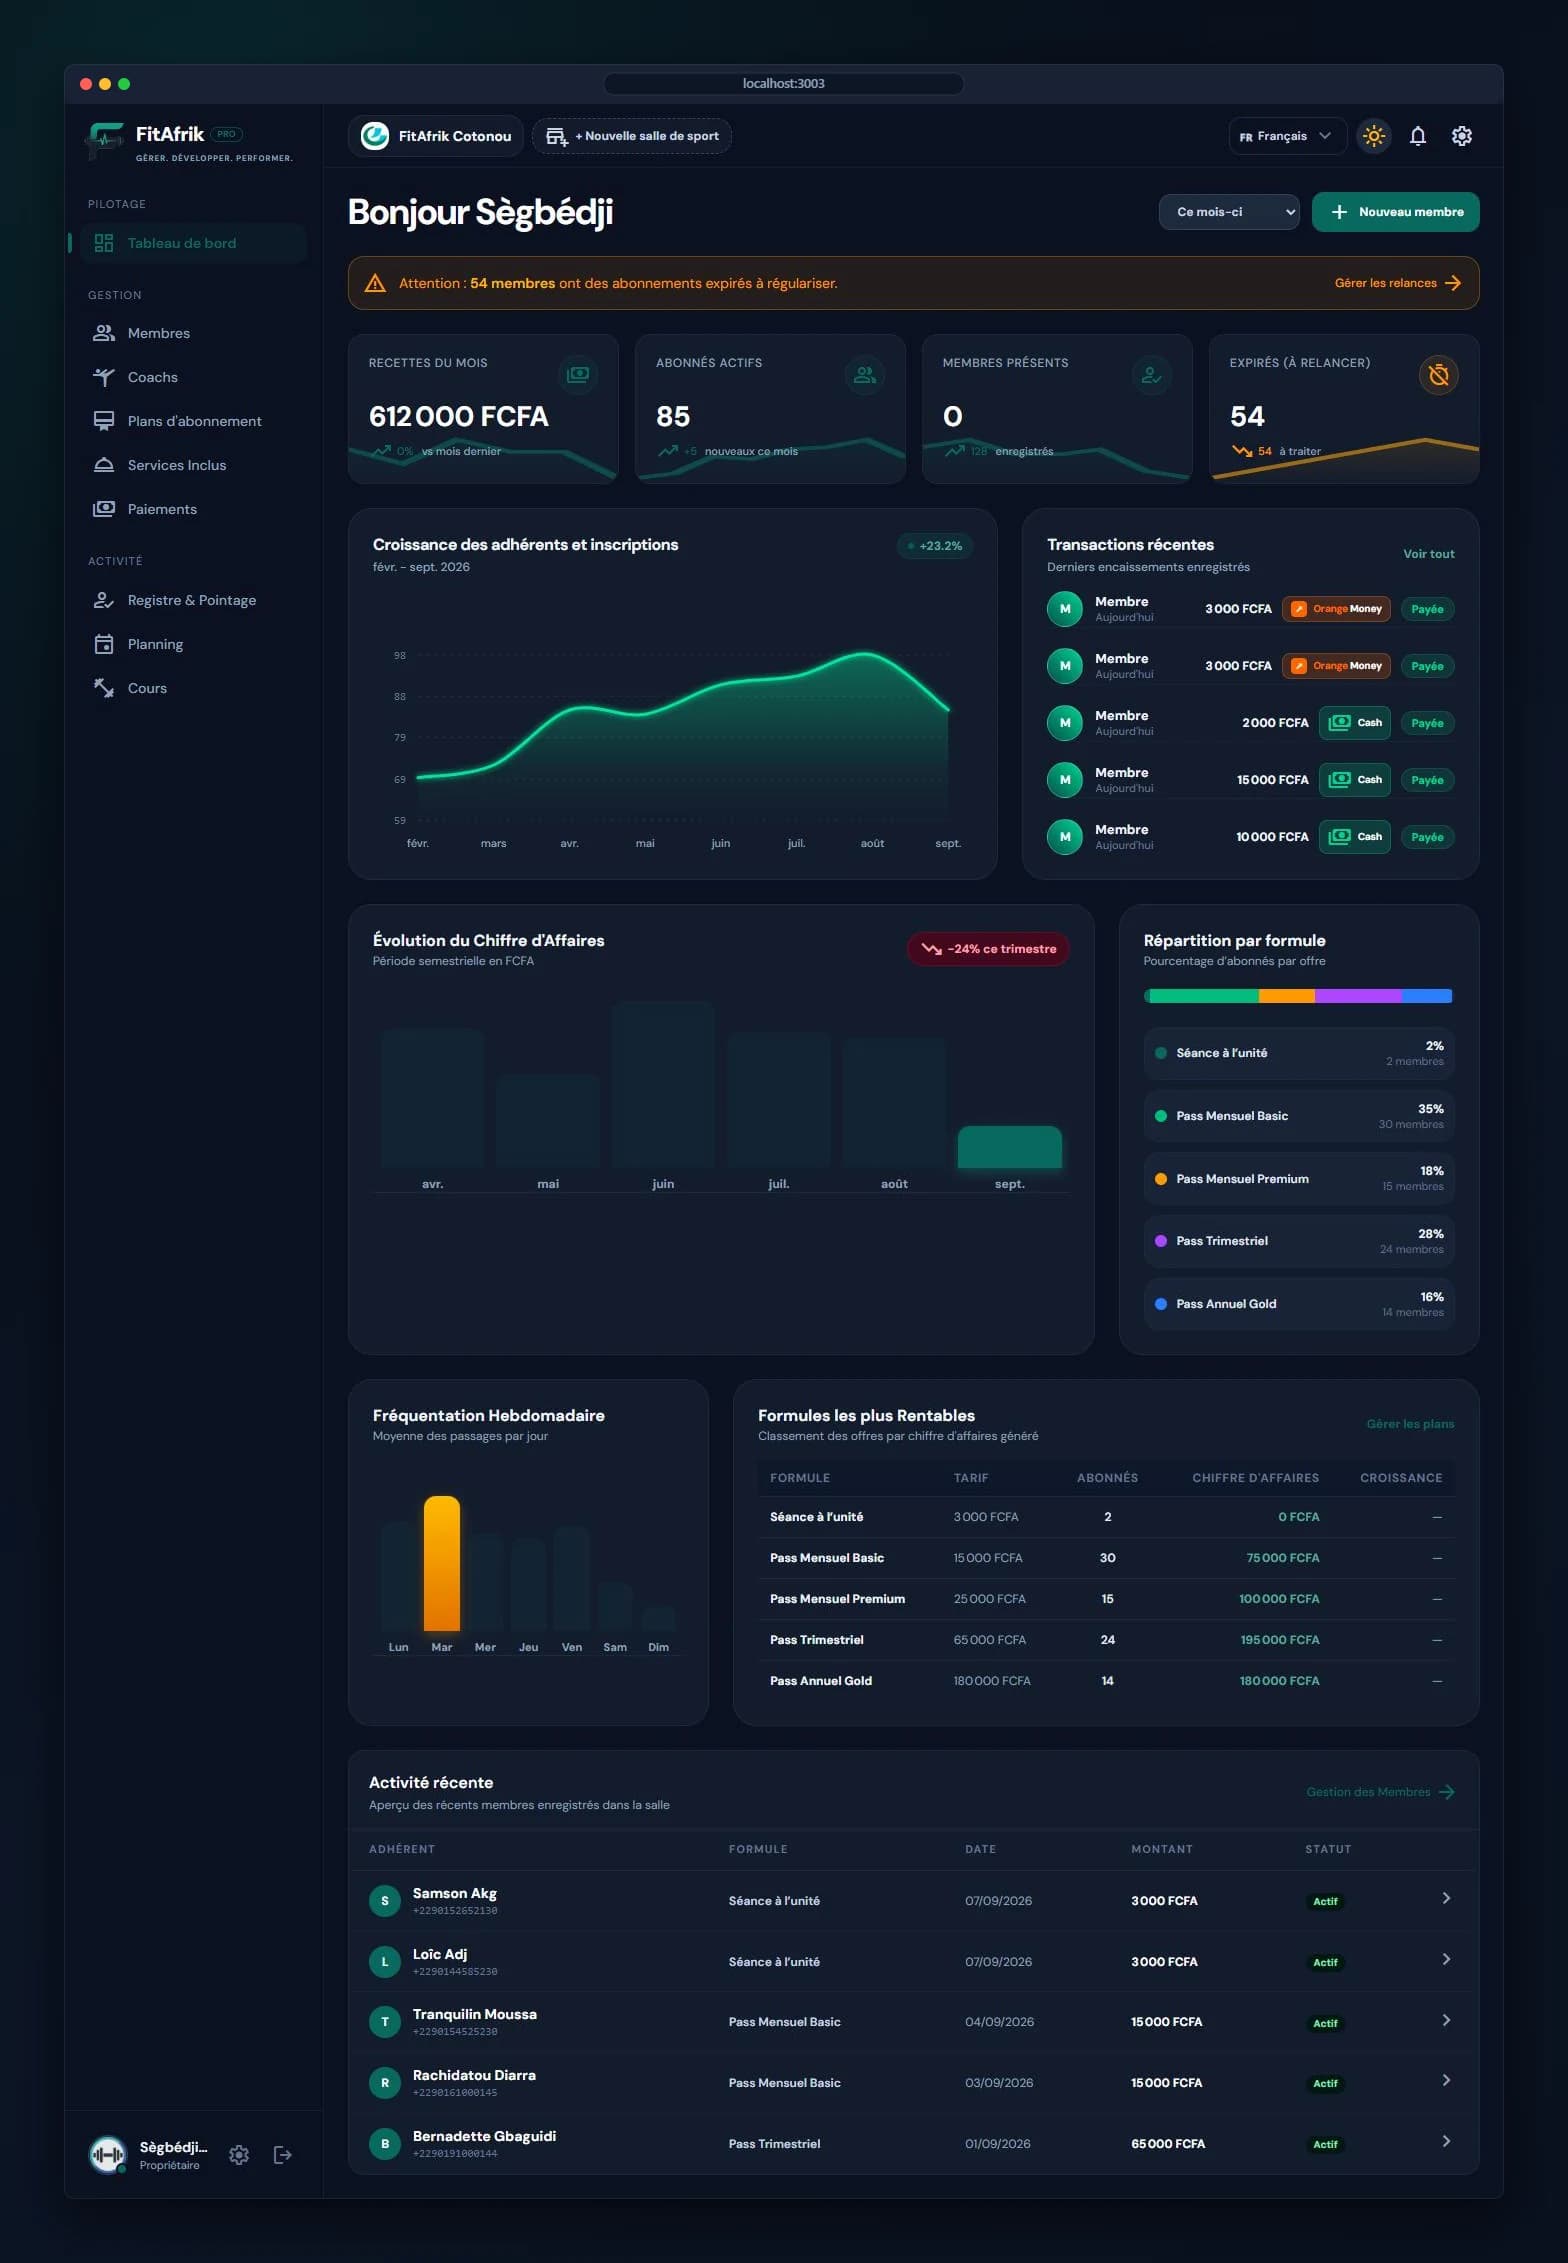Open Gestion des Membres link

(1380, 1792)
